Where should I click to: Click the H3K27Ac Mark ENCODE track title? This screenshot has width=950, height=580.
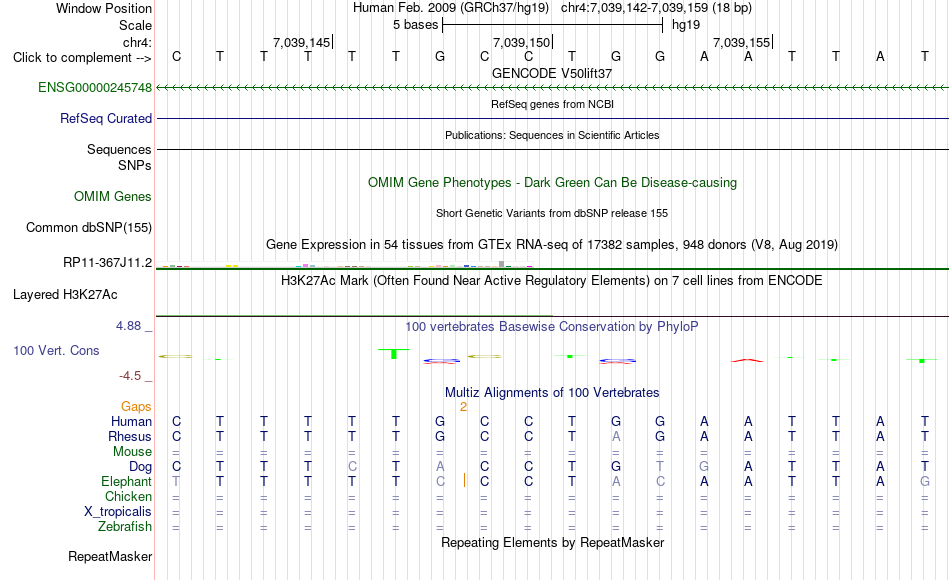coord(552,281)
